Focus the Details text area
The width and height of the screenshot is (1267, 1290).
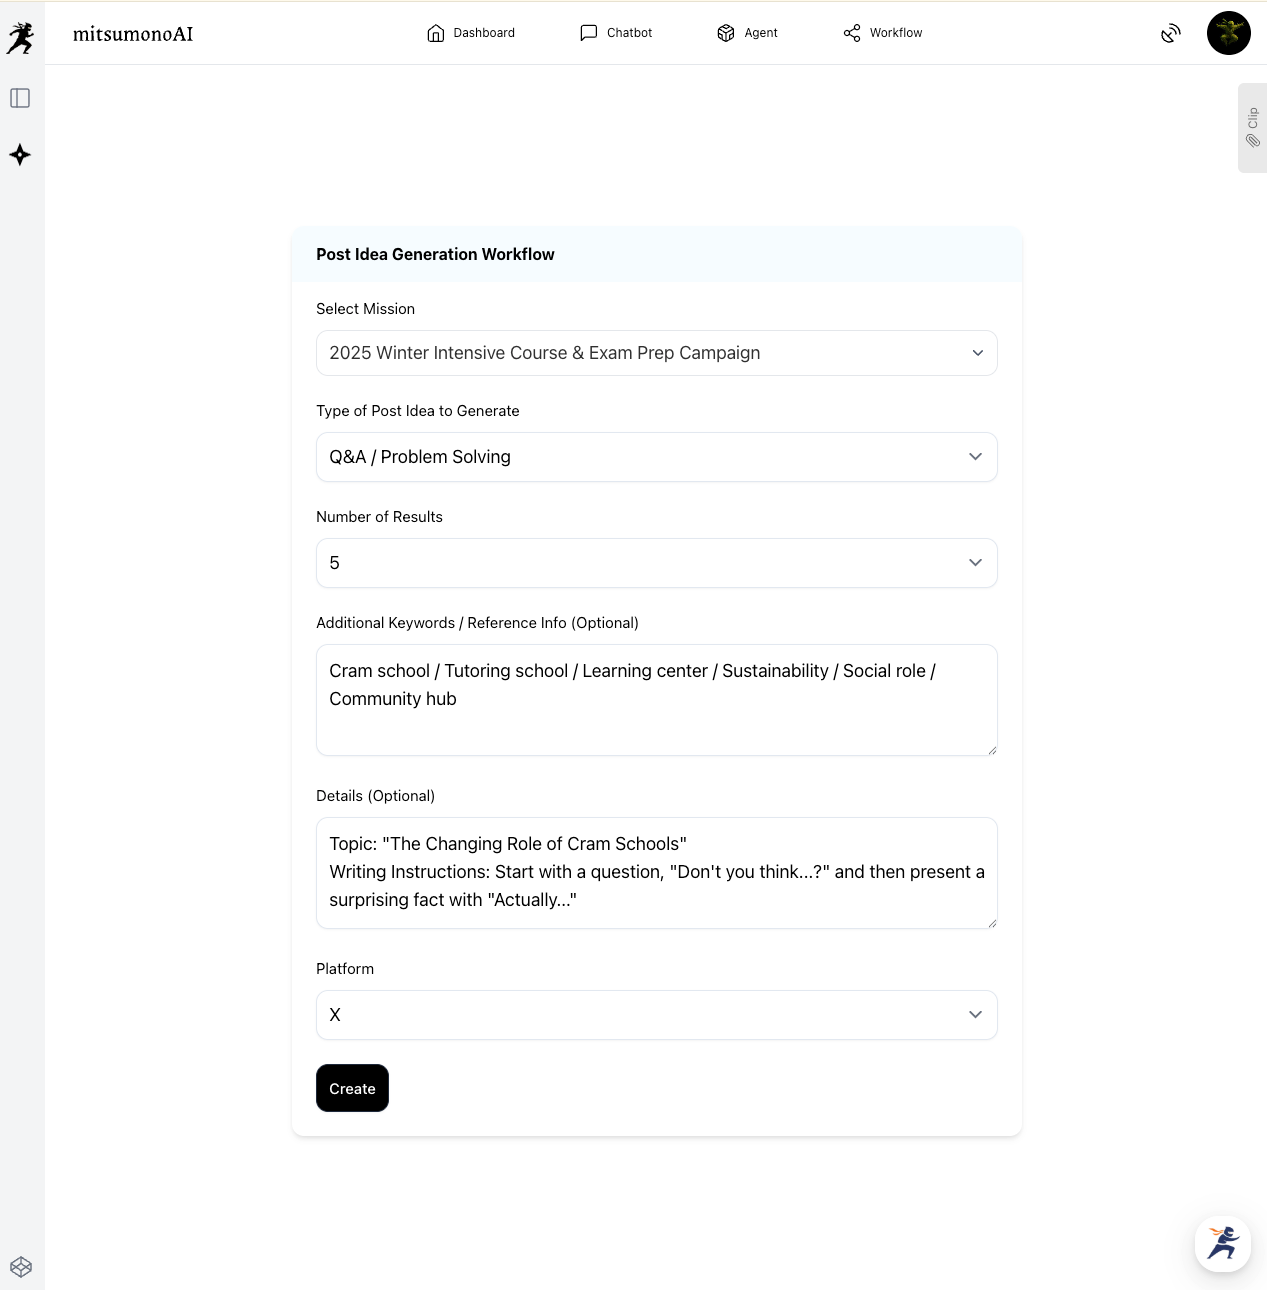click(656, 873)
